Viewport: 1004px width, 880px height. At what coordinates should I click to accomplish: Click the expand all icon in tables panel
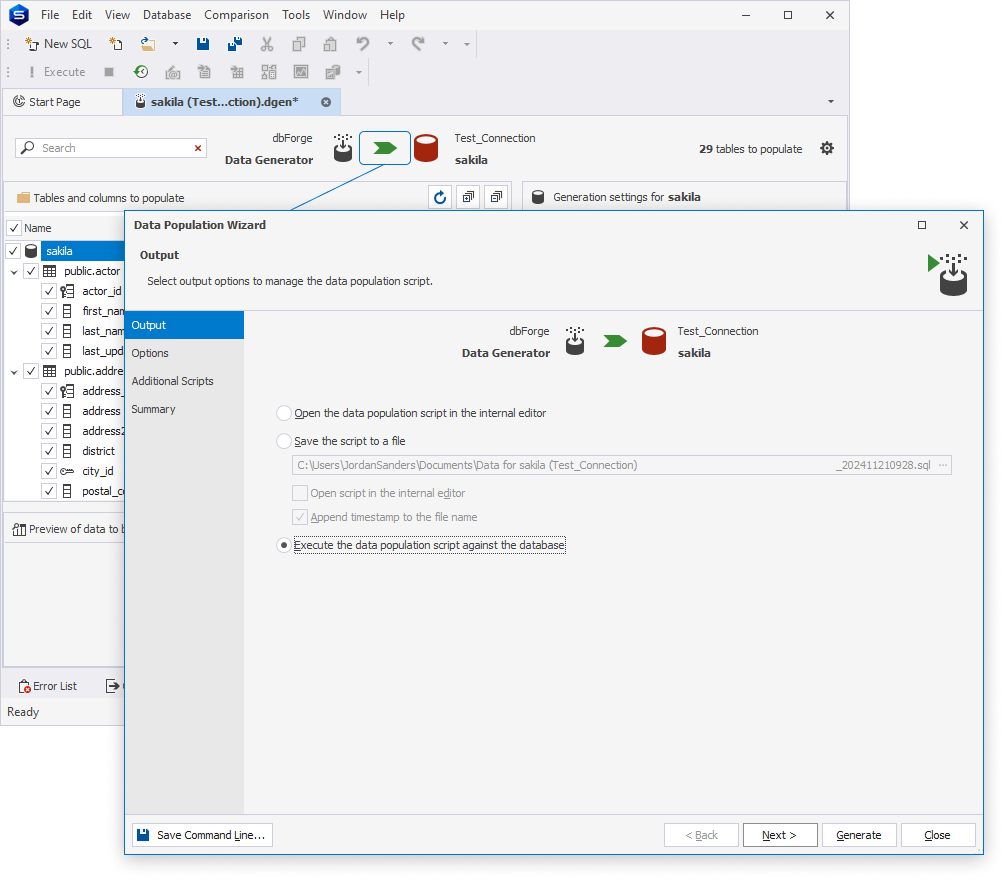tap(468, 197)
